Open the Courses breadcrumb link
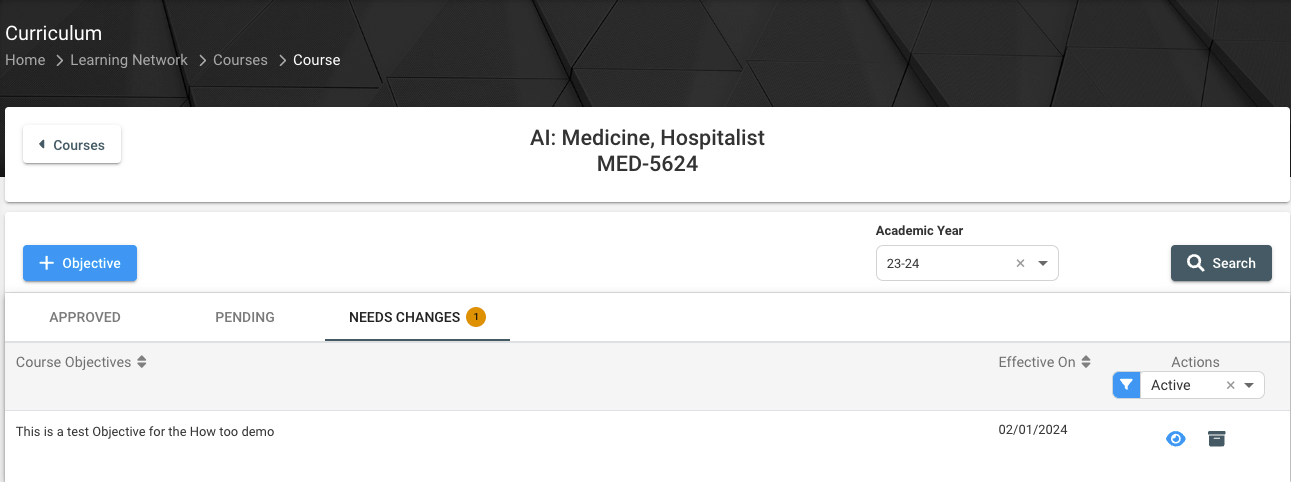Viewport: 1291px width, 482px height. pos(240,60)
